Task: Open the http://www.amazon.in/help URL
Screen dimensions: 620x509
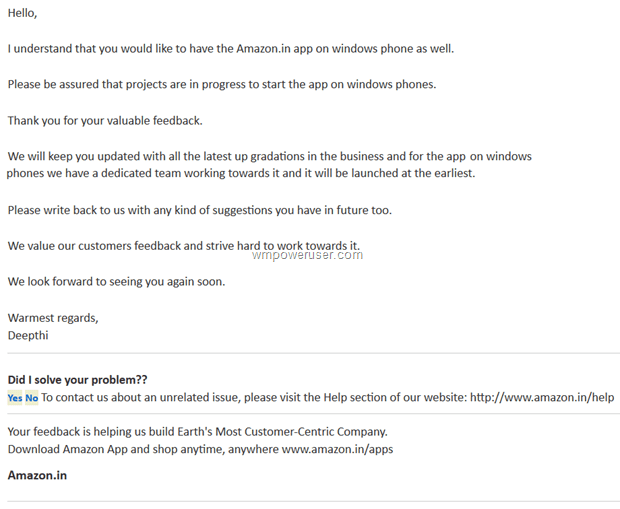Action: [542, 397]
